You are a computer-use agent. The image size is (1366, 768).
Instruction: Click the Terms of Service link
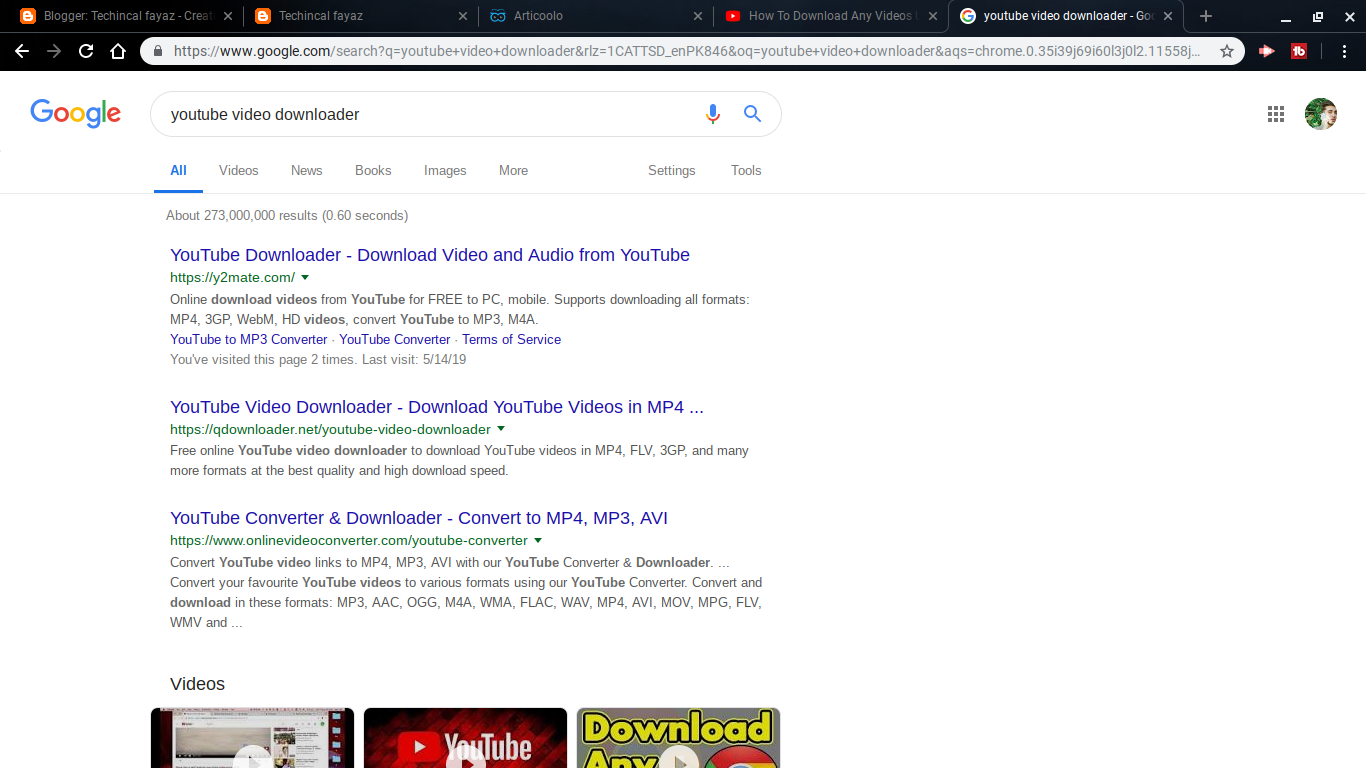(511, 339)
